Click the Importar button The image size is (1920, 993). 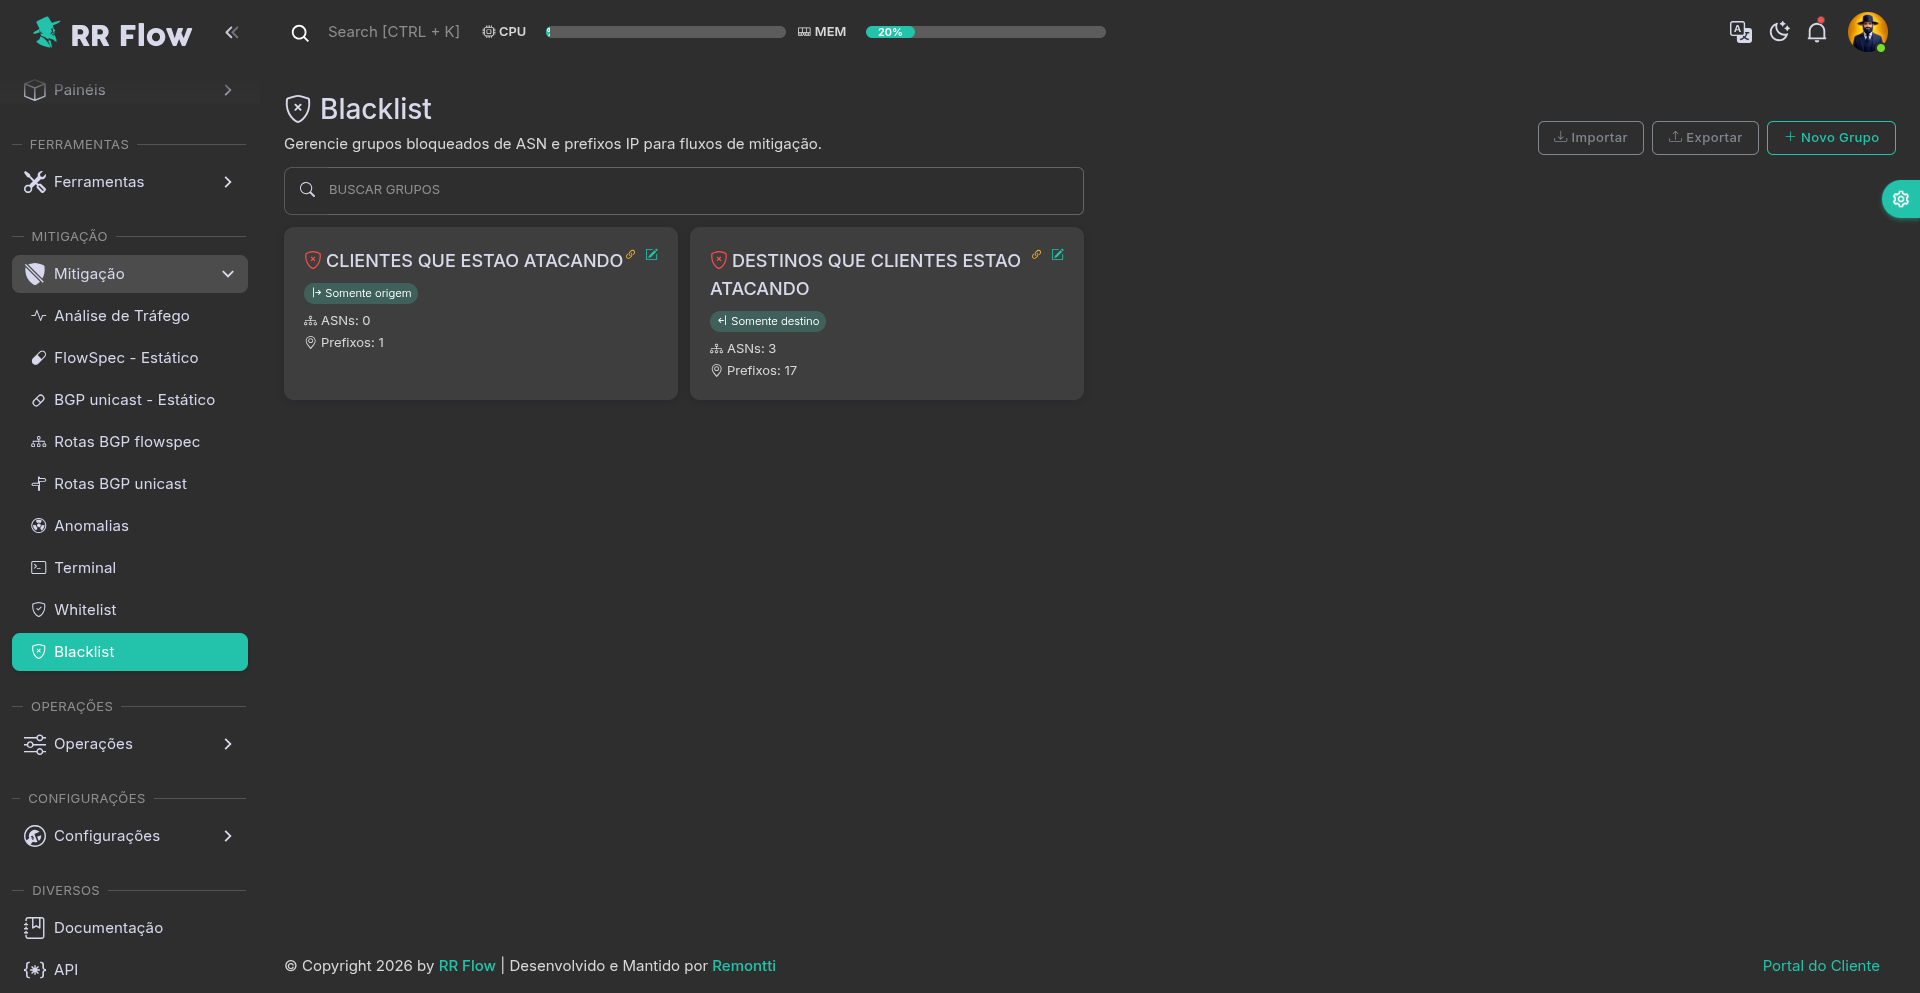[1590, 138]
